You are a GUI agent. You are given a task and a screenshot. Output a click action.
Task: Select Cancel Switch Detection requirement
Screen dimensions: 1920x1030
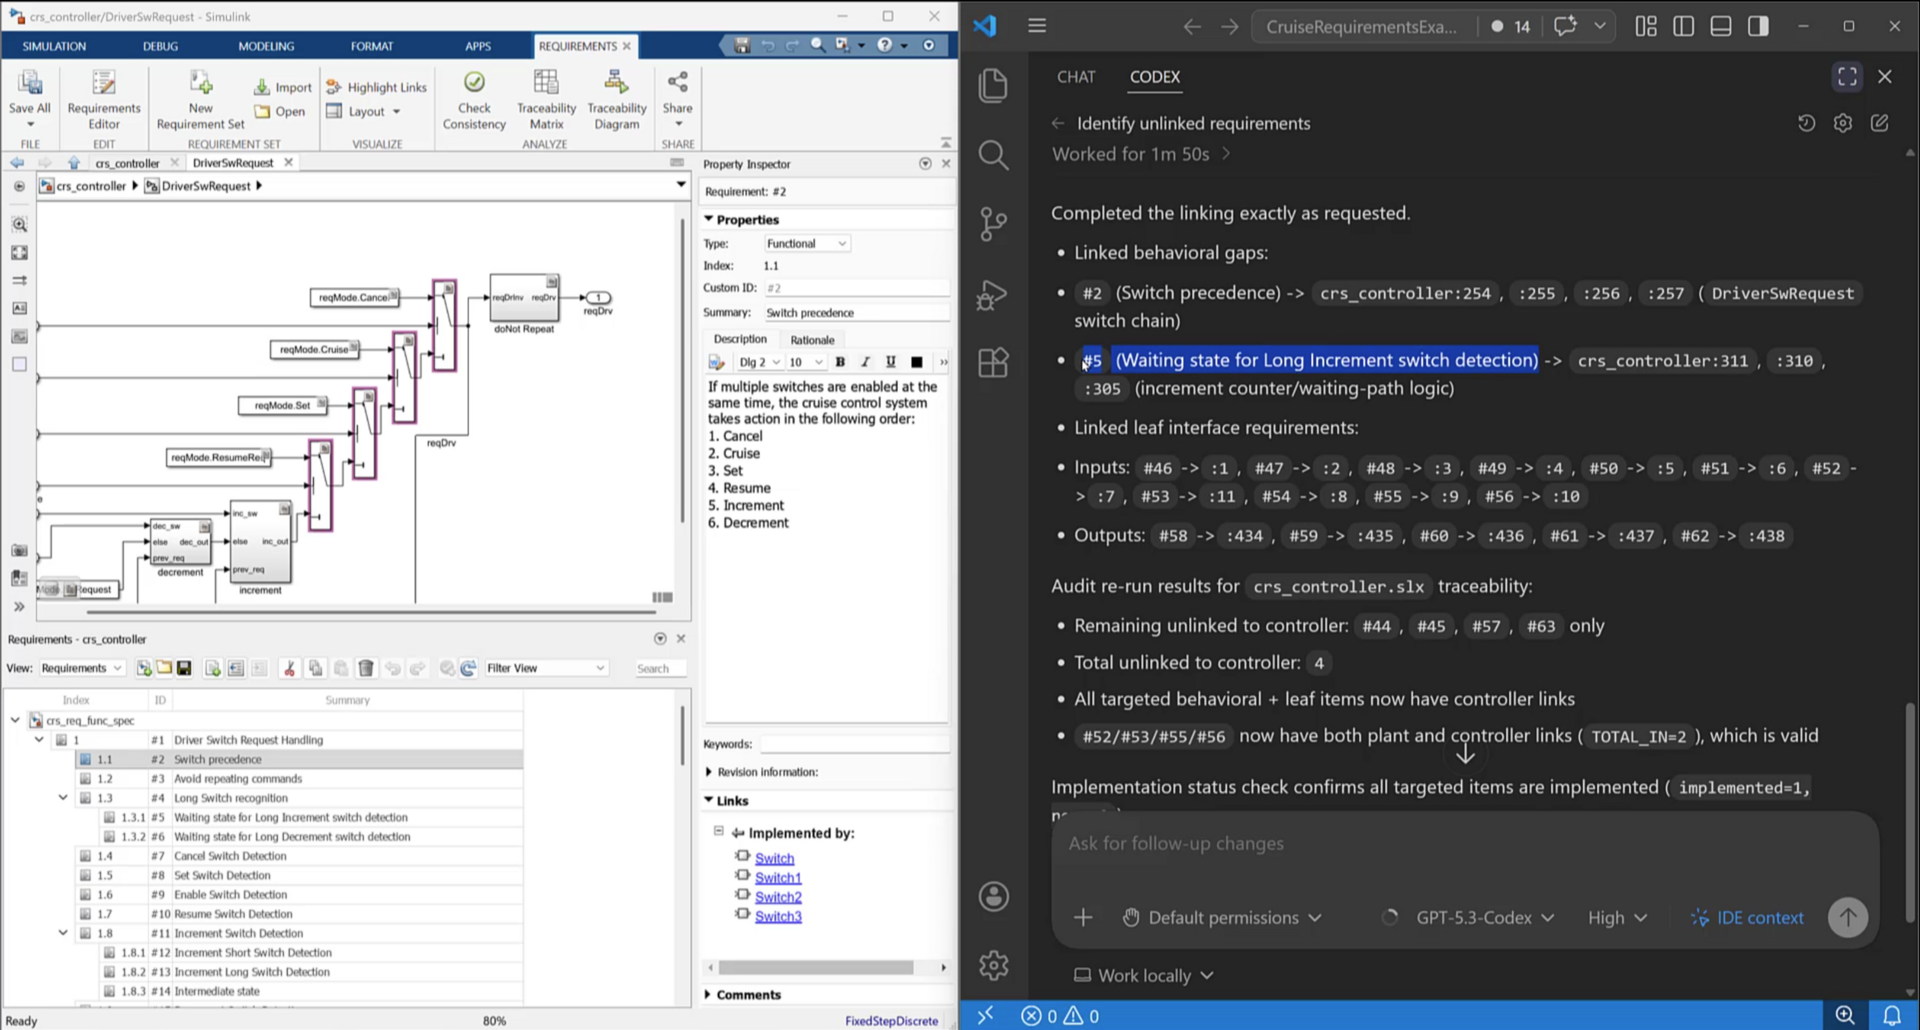coord(230,856)
